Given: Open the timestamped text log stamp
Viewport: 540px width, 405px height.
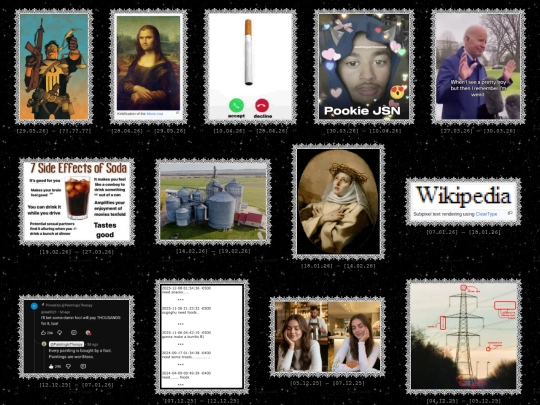Looking at the screenshot, I should click(202, 337).
